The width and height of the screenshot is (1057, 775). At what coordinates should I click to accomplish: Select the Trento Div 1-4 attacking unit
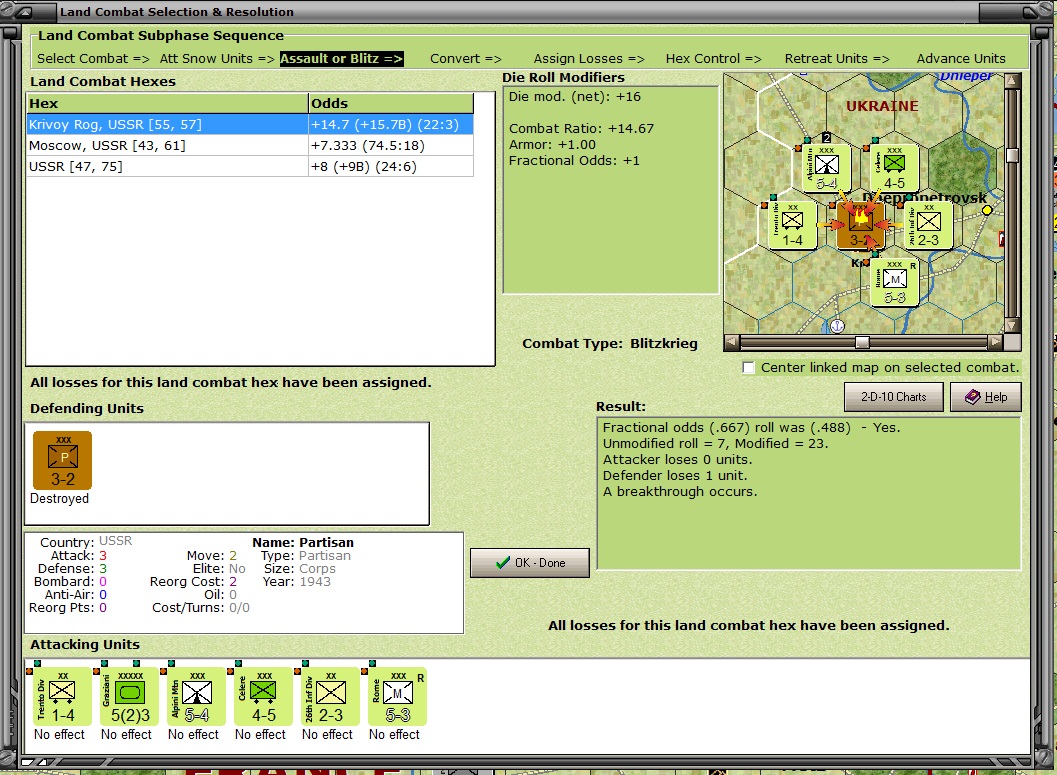click(x=62, y=697)
